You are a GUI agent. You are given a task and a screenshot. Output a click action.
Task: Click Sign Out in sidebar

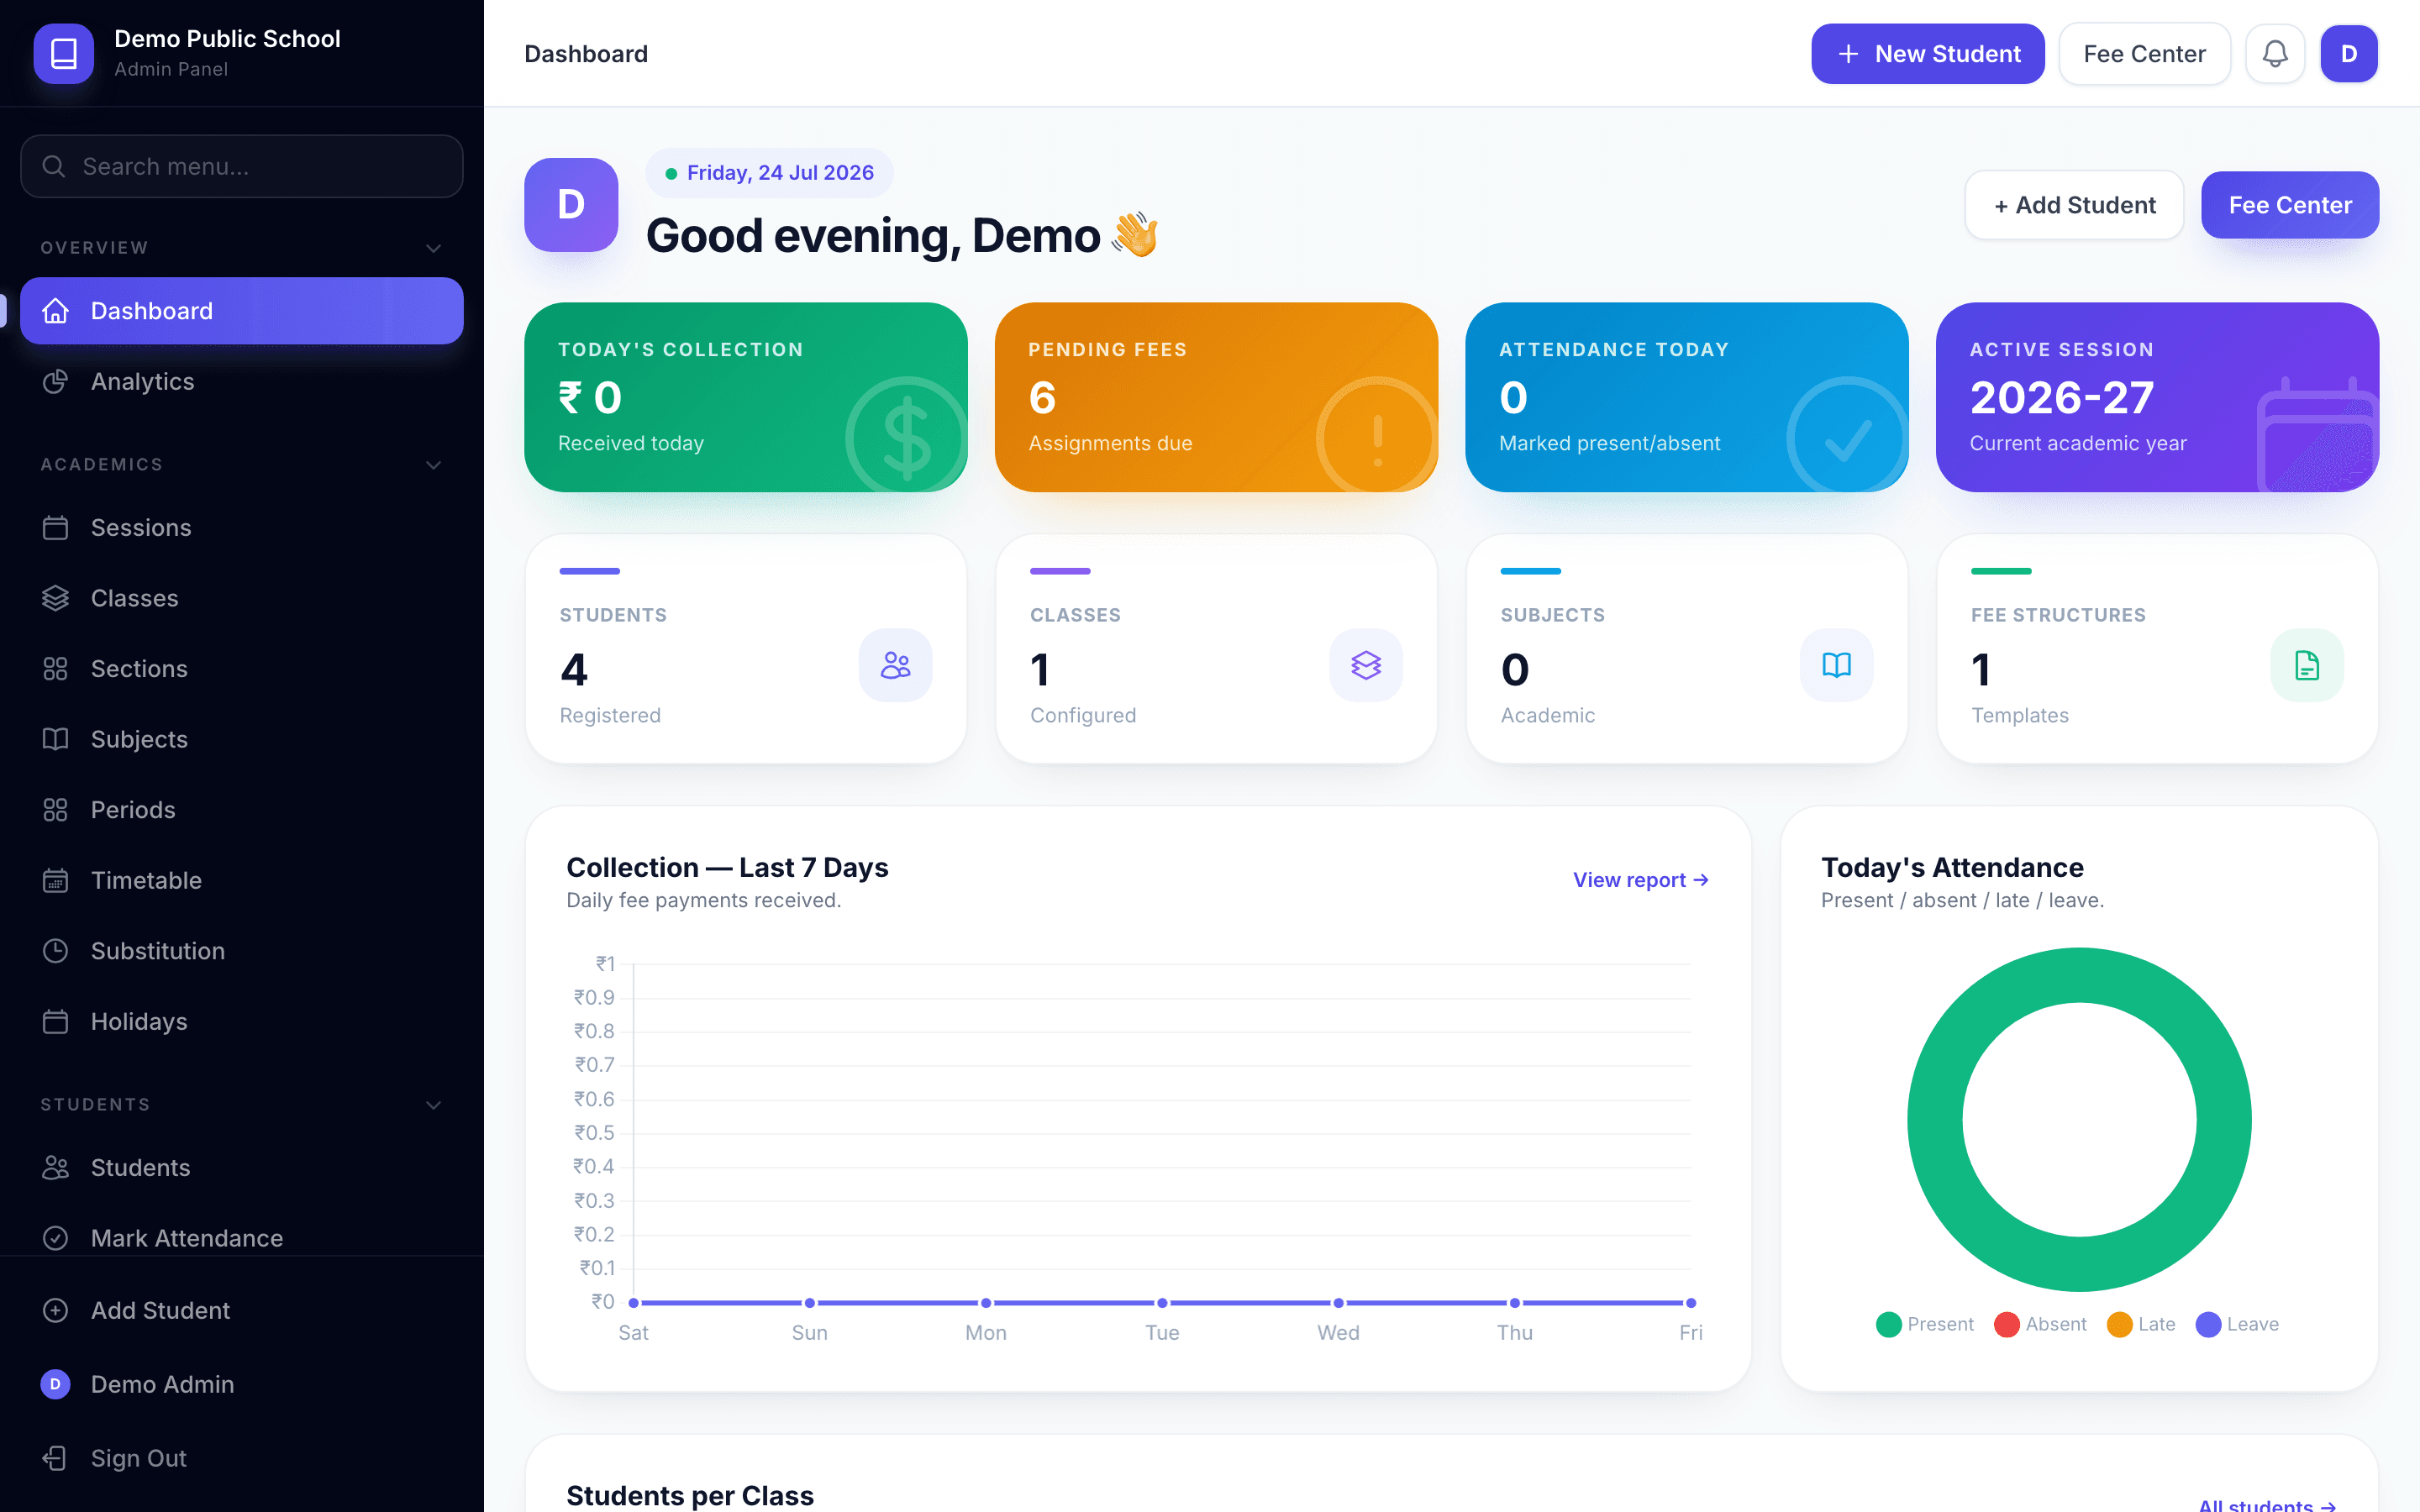click(242, 1458)
